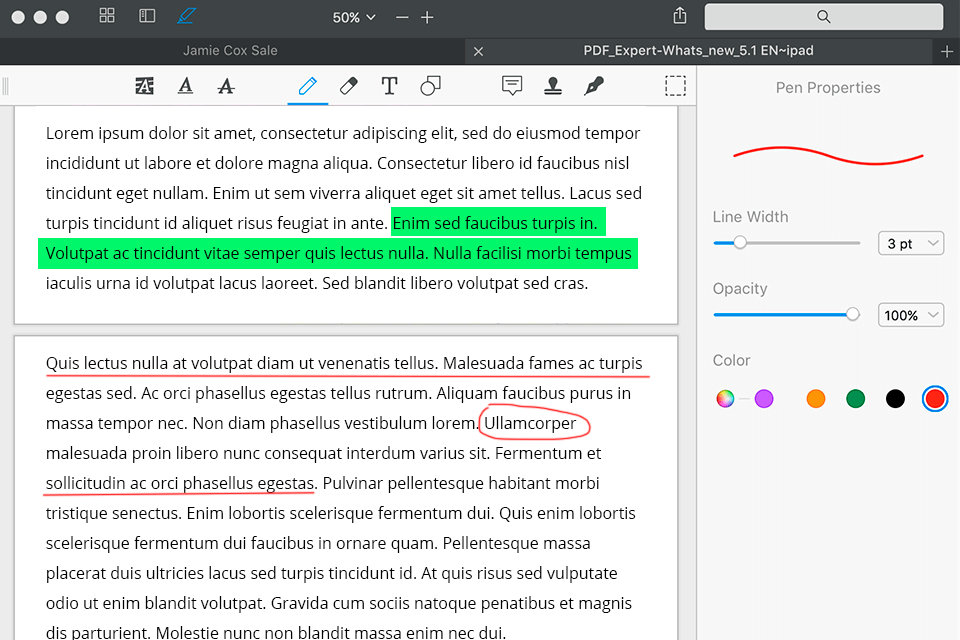Screen dimensions: 960x640
Task: Select the underline text tool
Action: 185,87
